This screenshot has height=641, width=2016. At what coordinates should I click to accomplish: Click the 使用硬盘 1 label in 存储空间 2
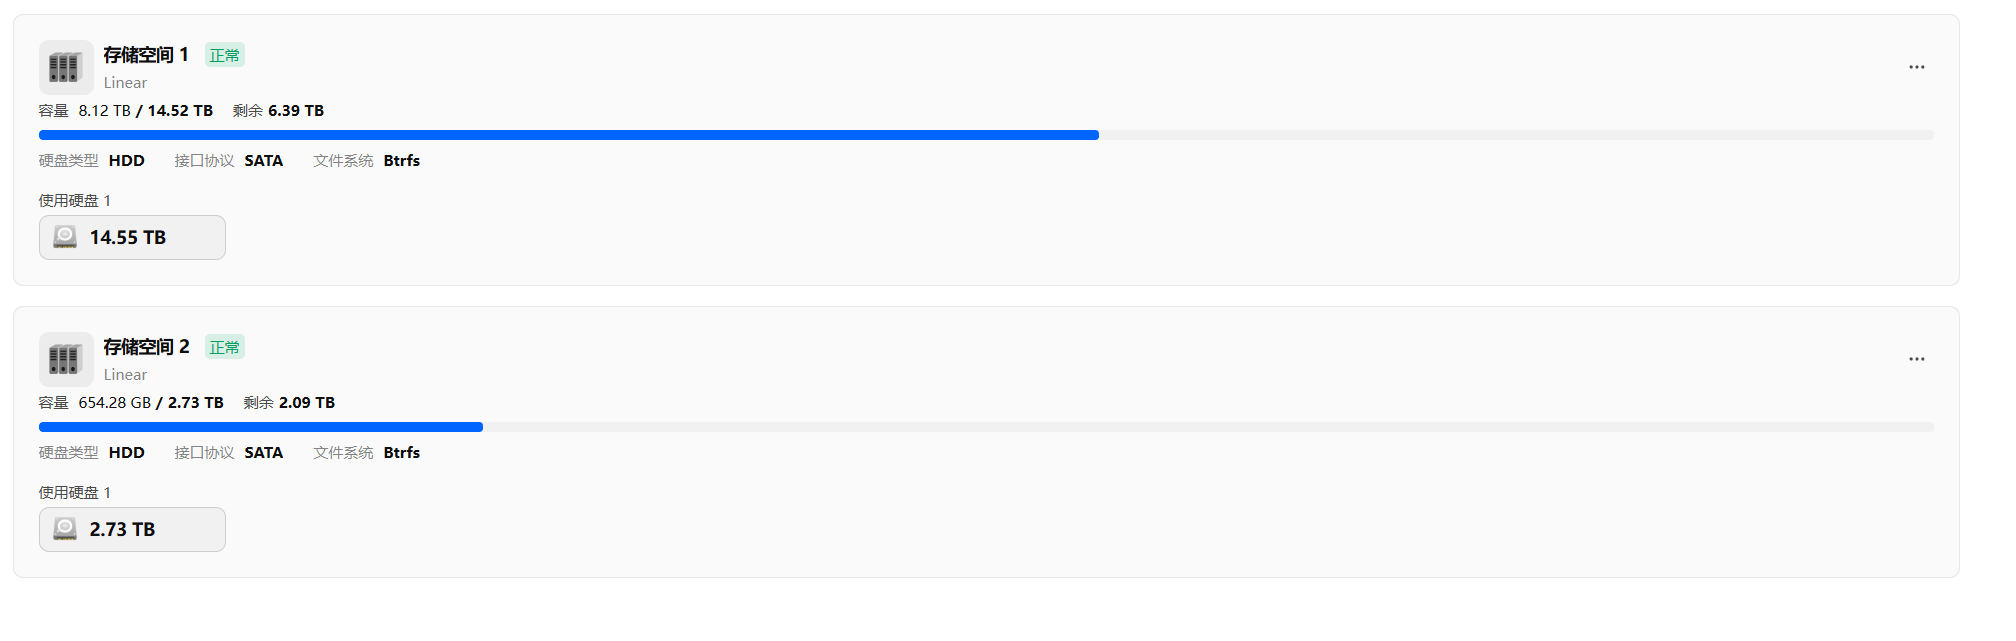coord(75,493)
